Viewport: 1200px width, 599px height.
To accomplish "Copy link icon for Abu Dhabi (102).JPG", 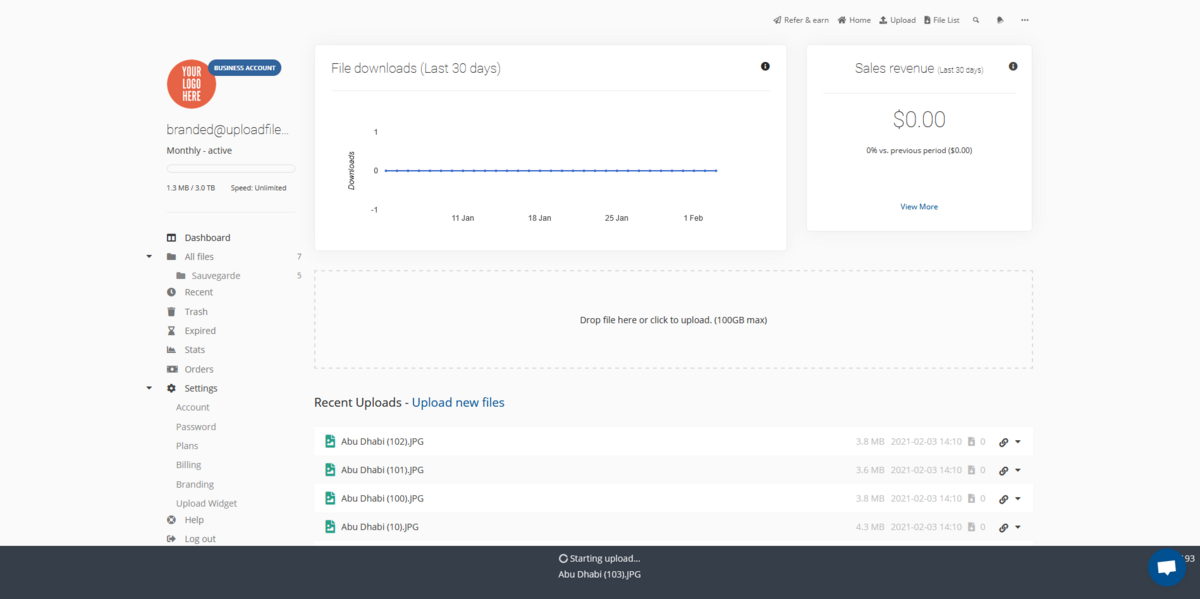I will point(1004,442).
